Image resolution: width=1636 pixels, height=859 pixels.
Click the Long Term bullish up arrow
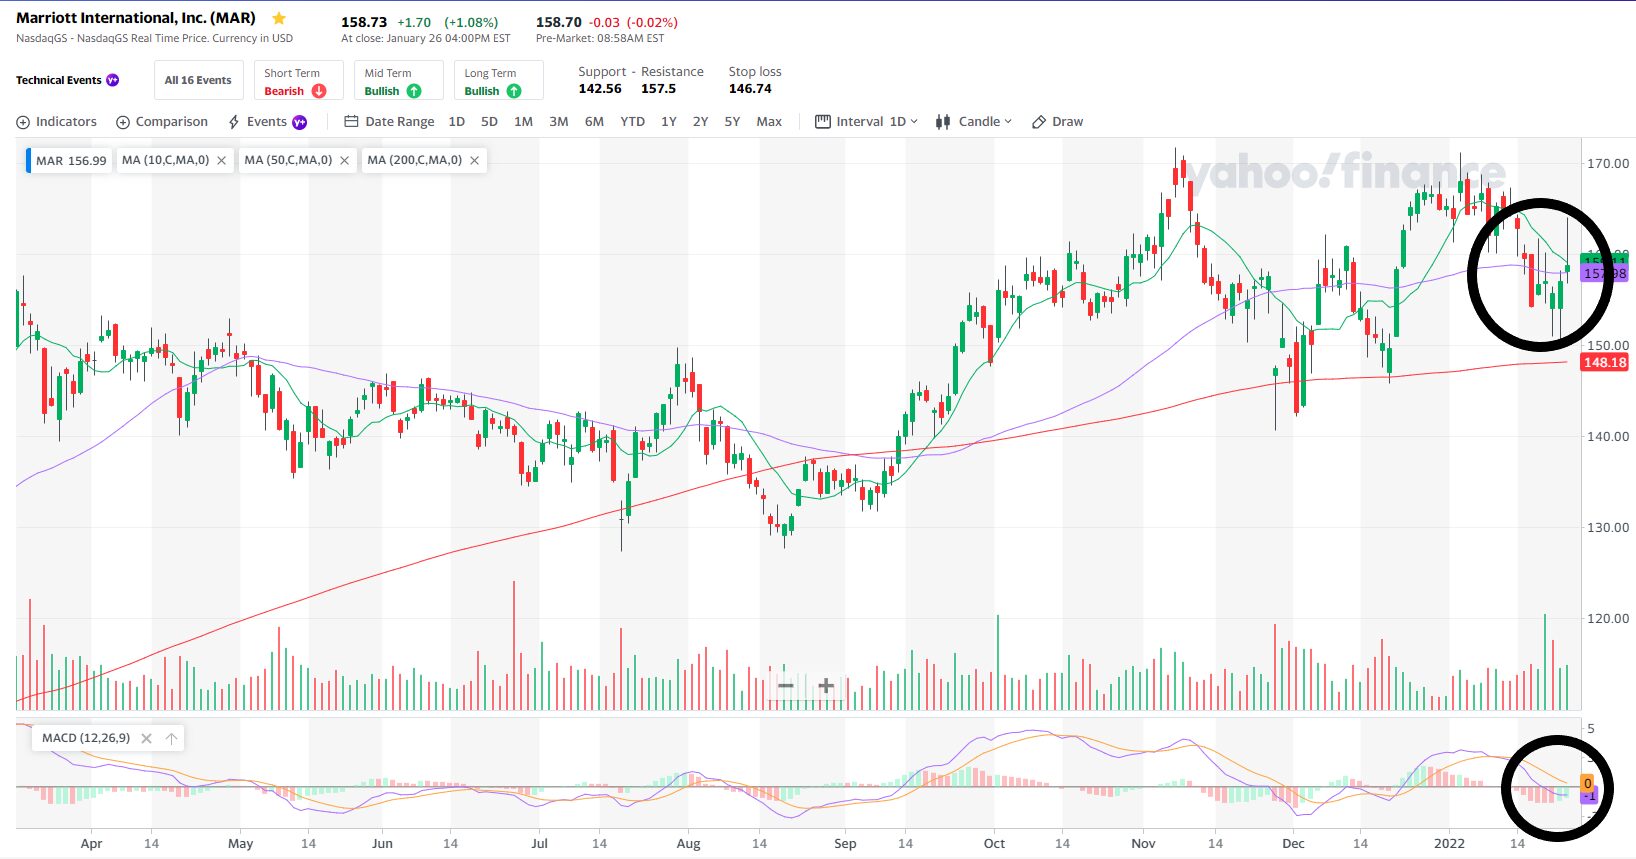(514, 91)
